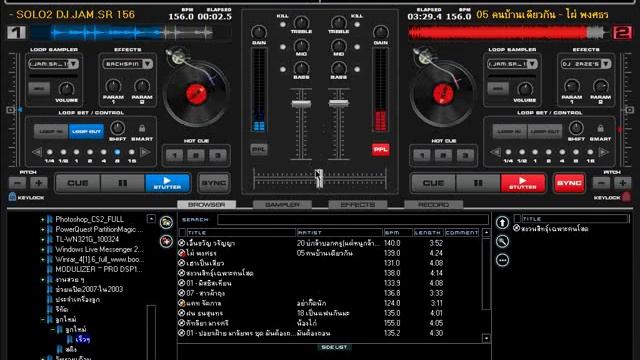The image size is (640, 360).
Task: Click the red add-folder icon in browser
Action: [166, 241]
